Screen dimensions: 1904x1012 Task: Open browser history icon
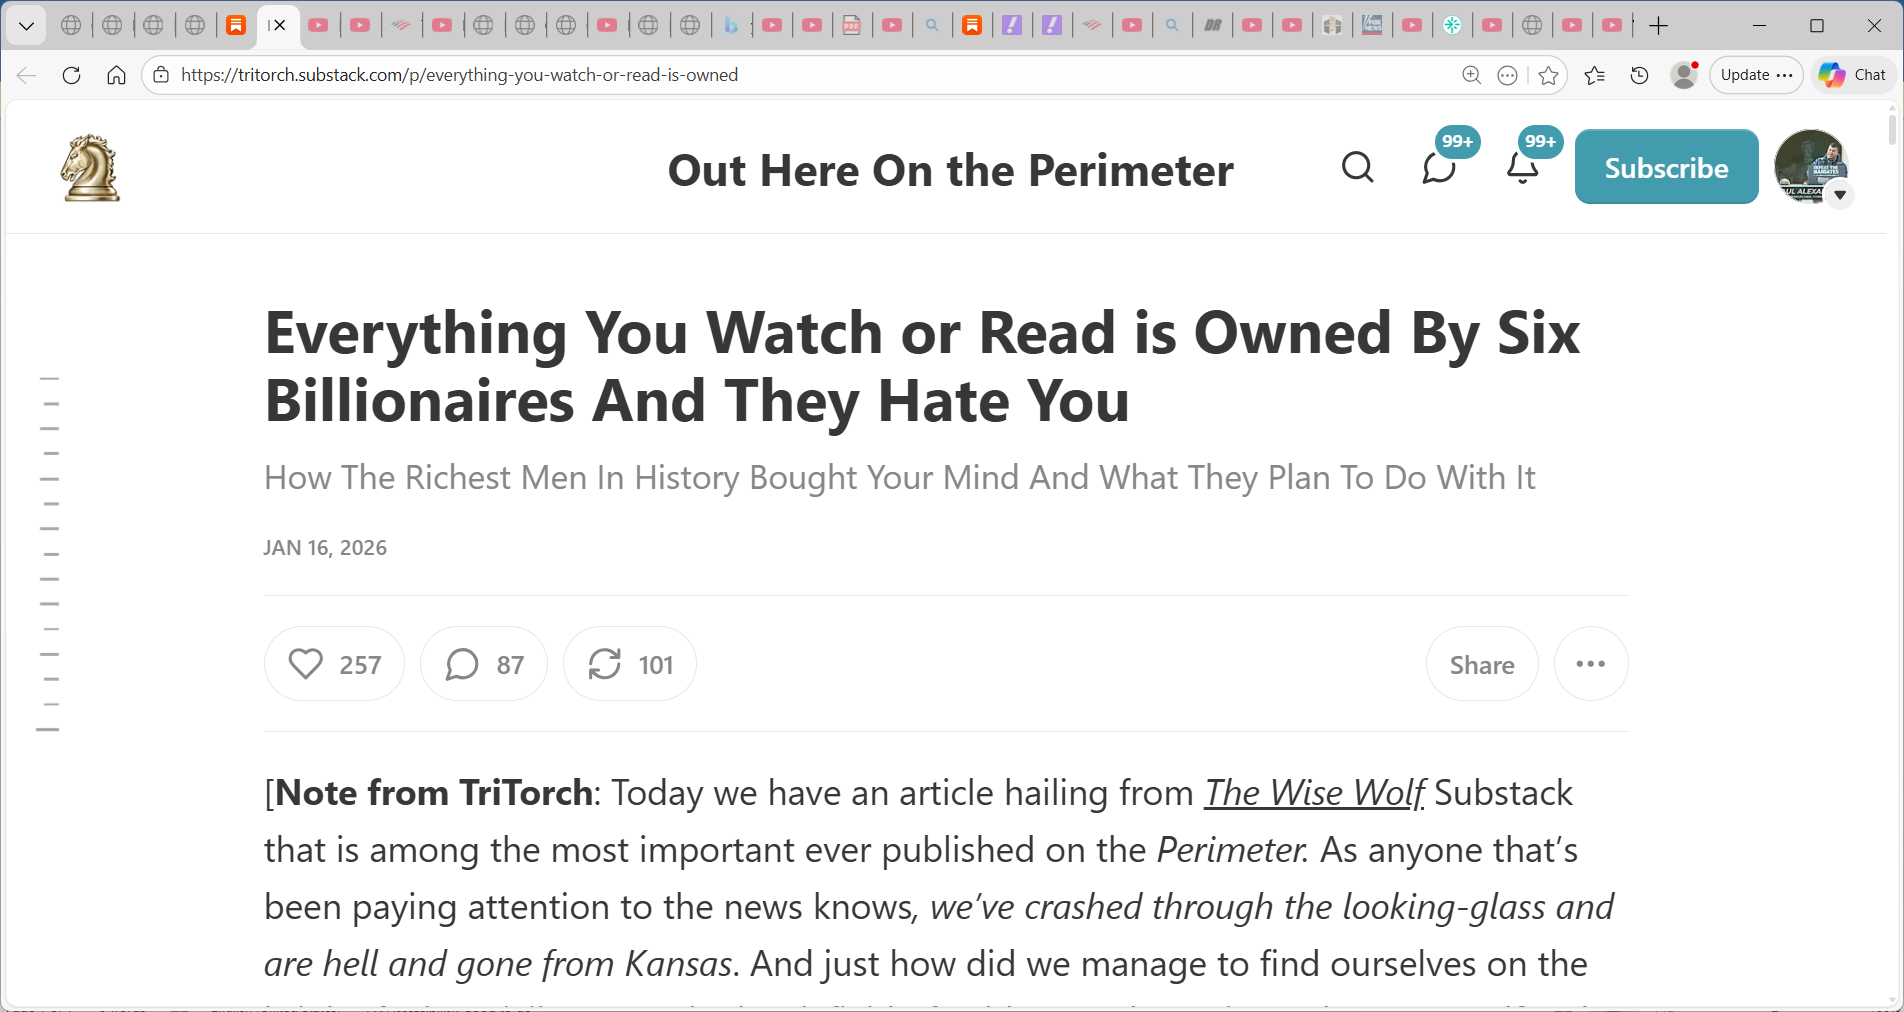pos(1639,75)
